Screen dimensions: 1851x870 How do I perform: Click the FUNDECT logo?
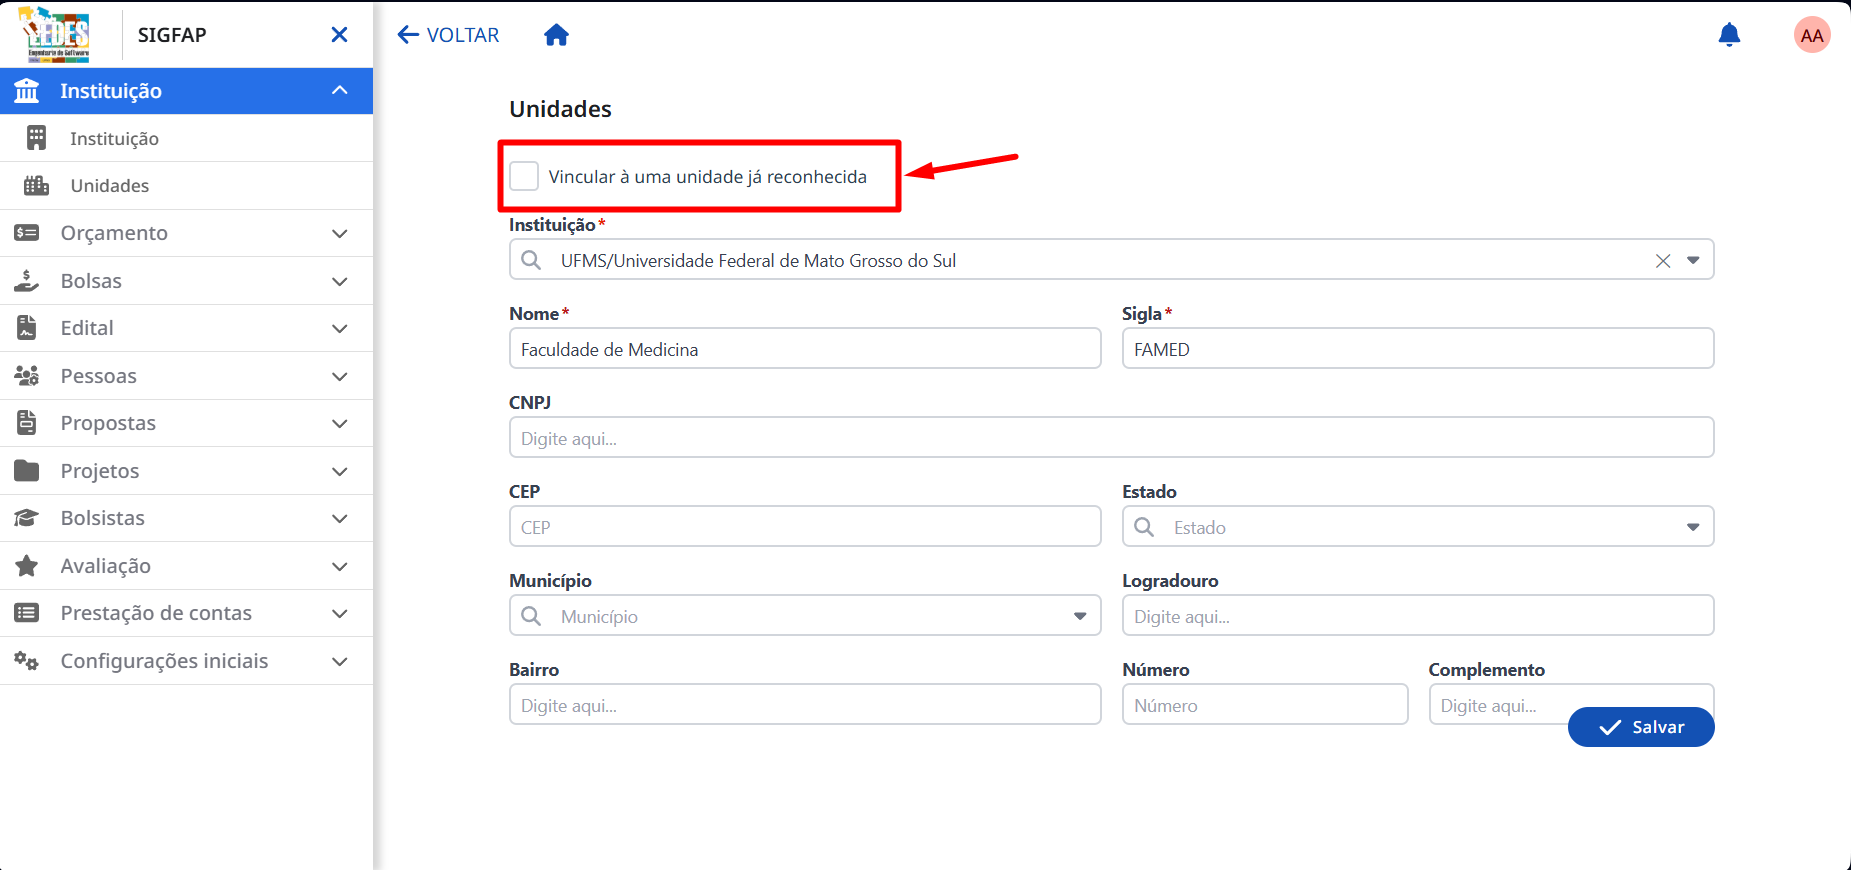point(56,34)
